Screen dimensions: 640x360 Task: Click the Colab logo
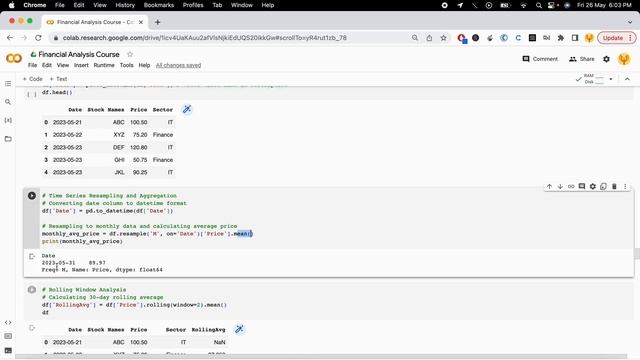click(x=14, y=59)
